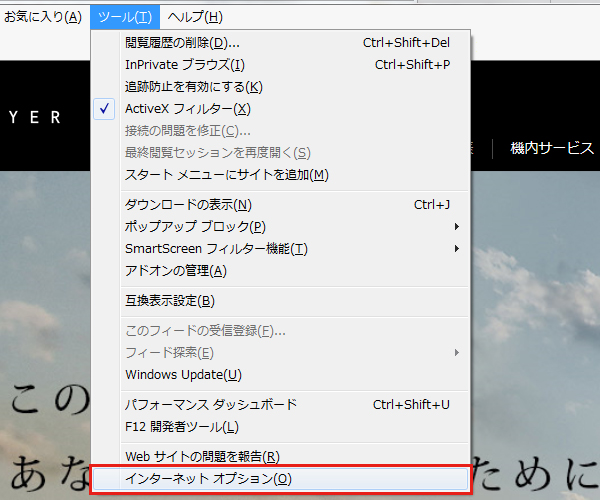Open the Favorites menu in menu bar
Viewport: 600px width, 500px height.
click(43, 17)
